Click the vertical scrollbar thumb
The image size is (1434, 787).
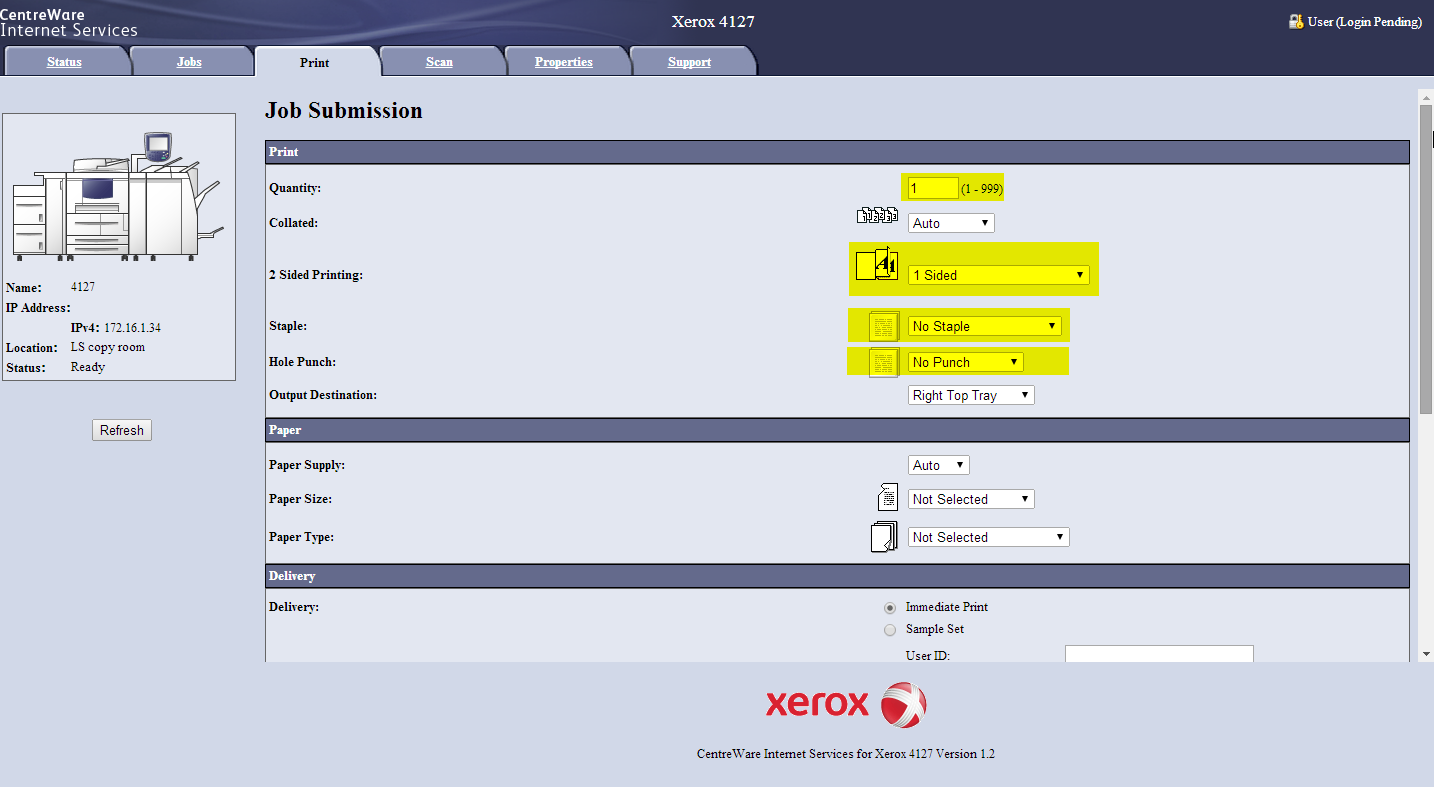(1426, 259)
